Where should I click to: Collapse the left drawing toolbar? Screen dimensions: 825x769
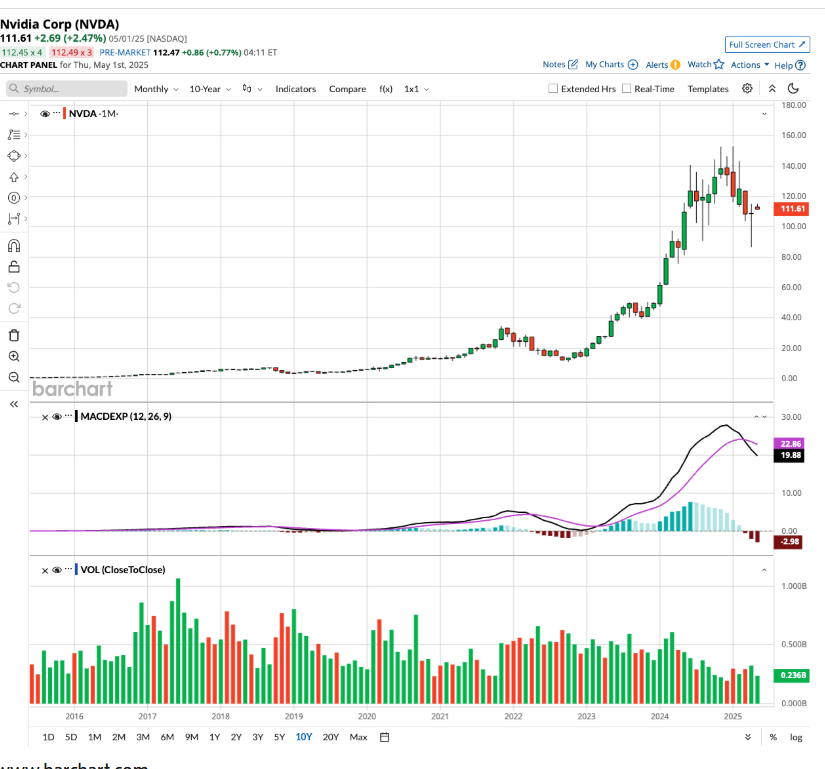14,404
